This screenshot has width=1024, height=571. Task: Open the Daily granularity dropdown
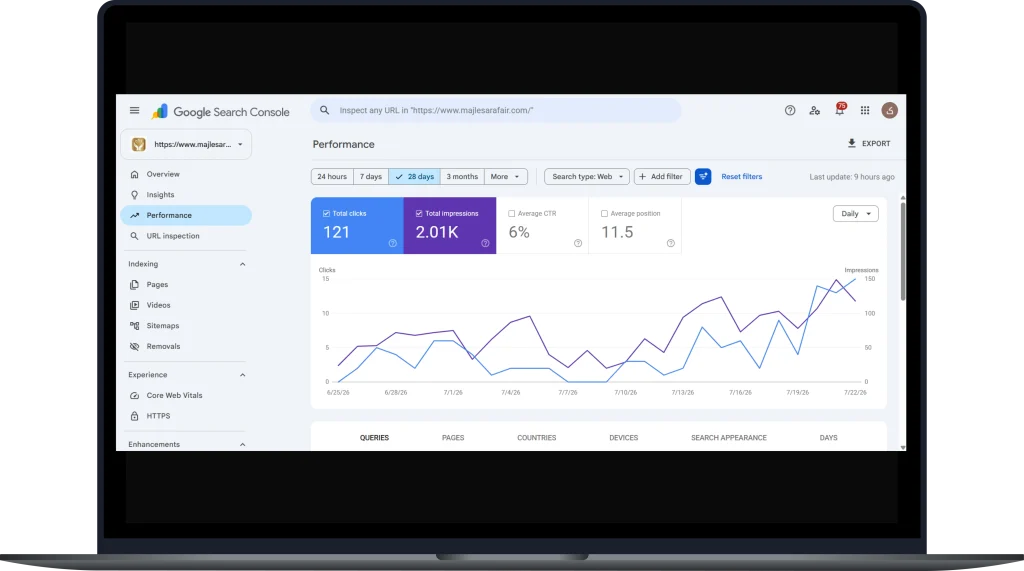[x=856, y=214]
